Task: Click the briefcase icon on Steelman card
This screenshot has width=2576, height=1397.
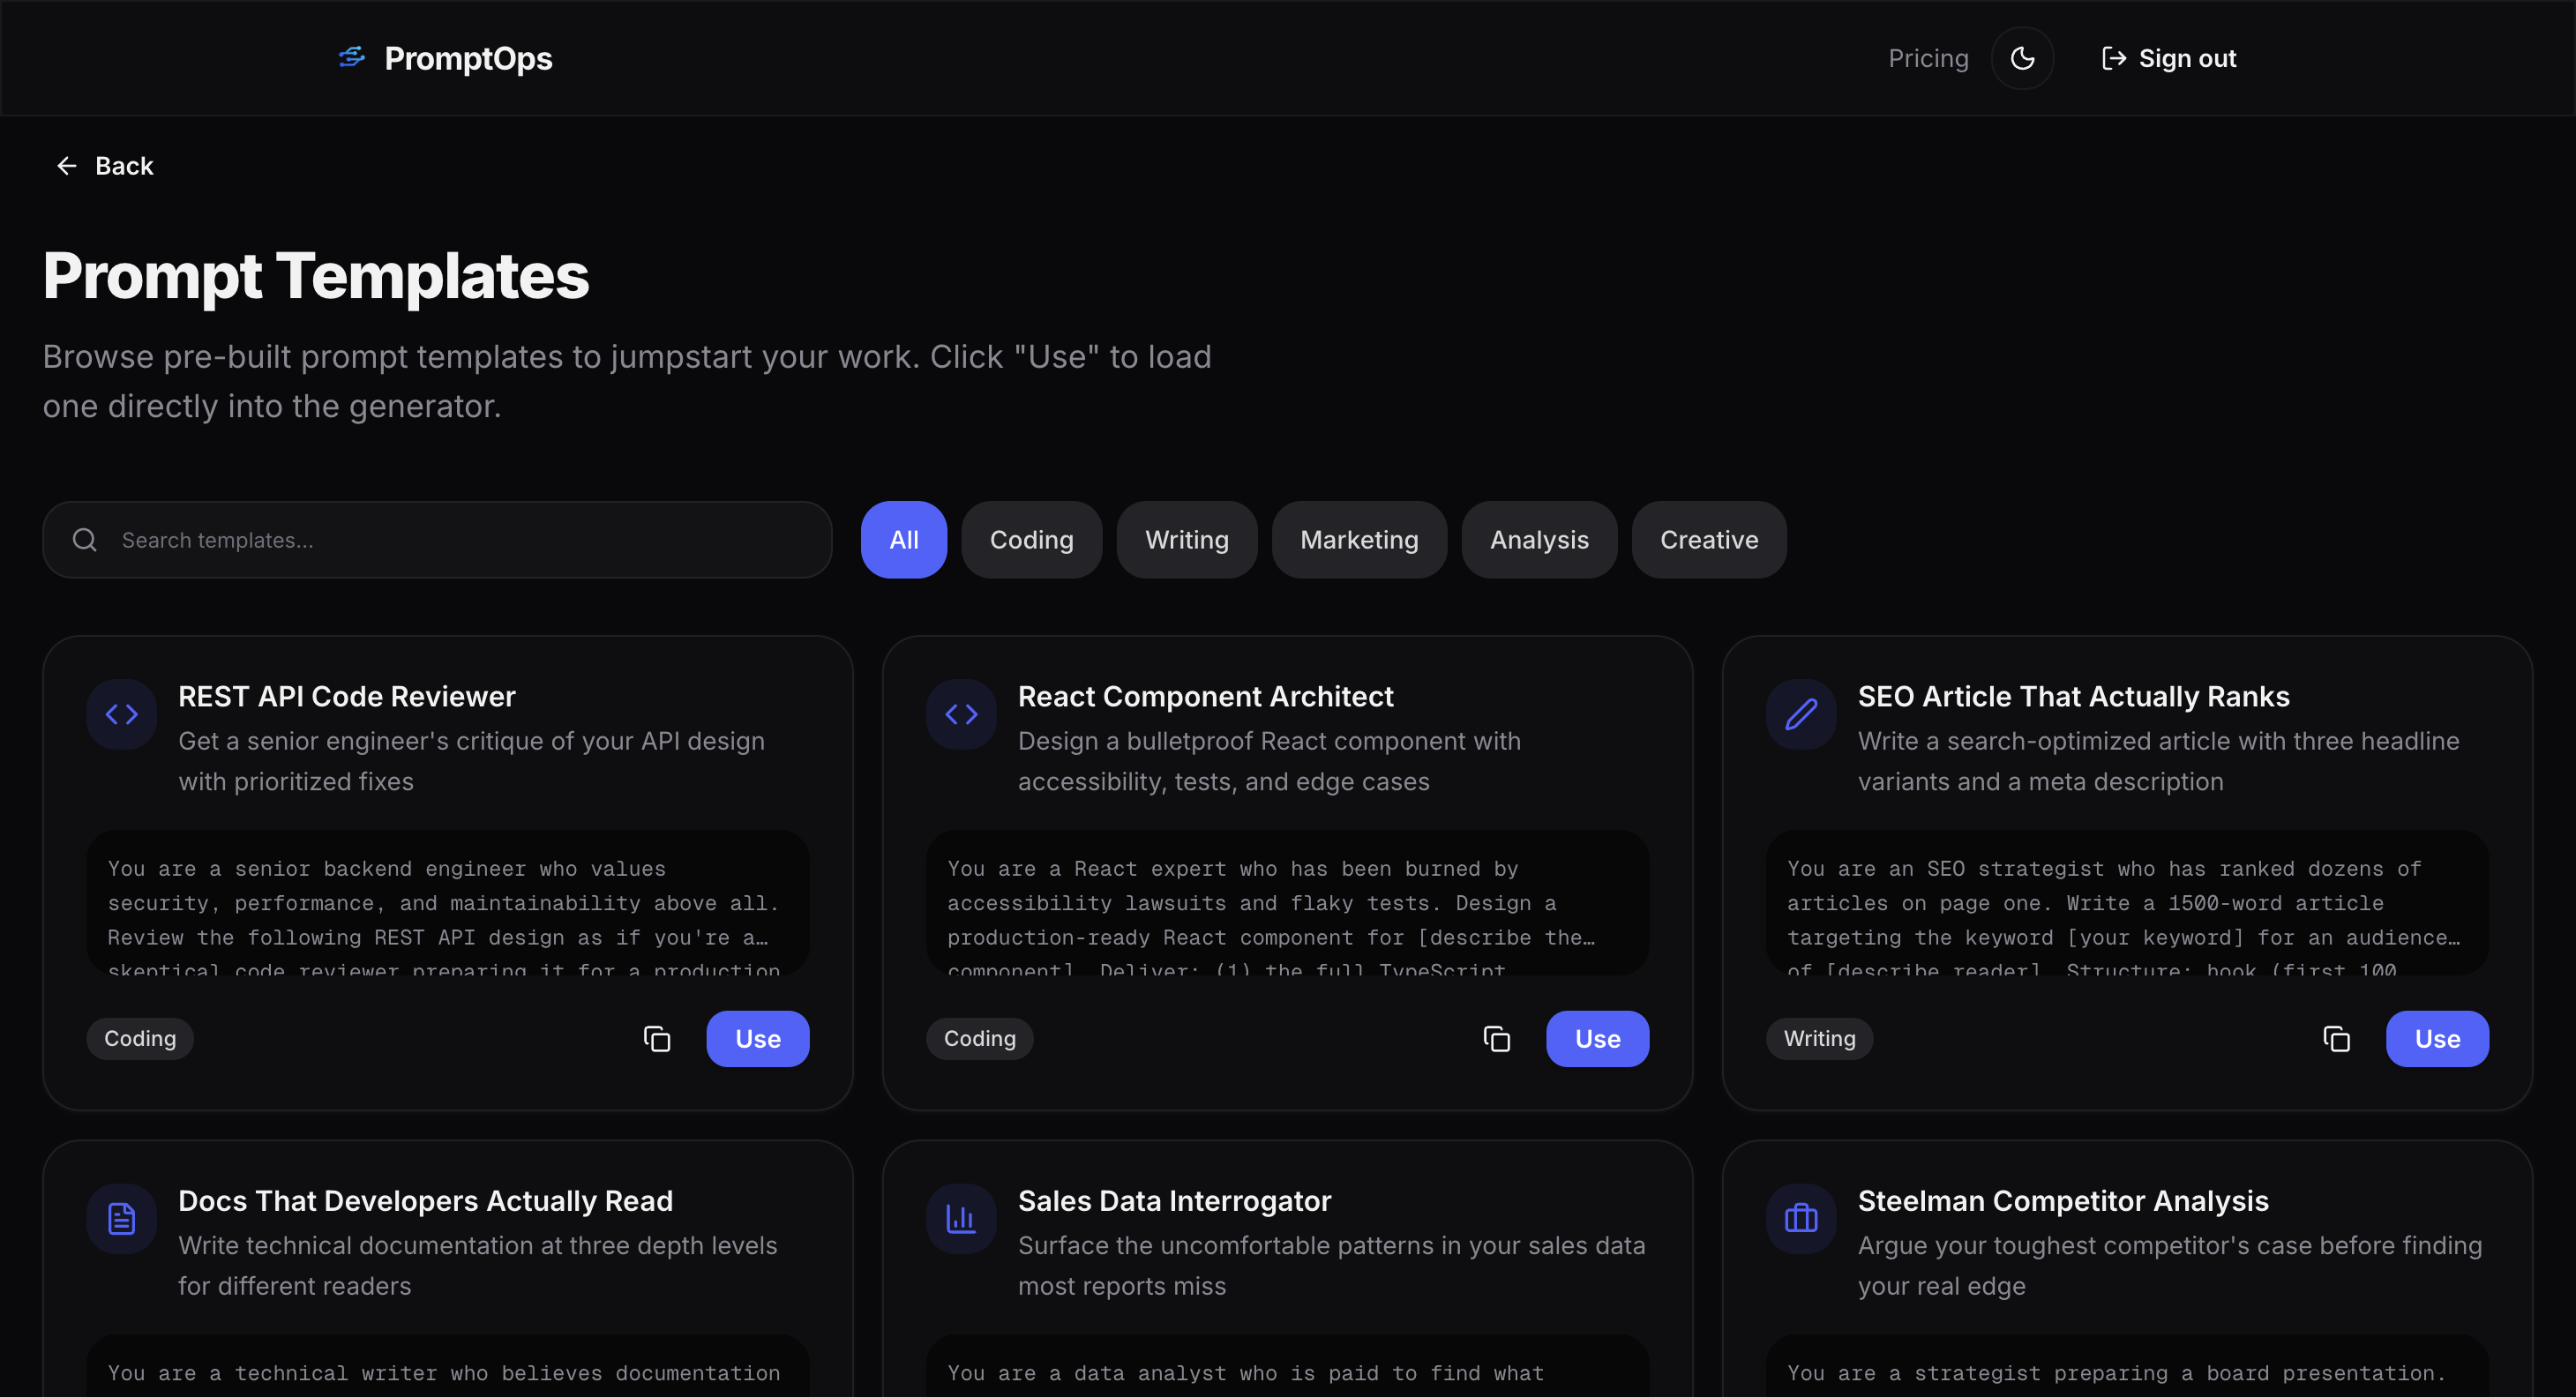Action: (1801, 1218)
